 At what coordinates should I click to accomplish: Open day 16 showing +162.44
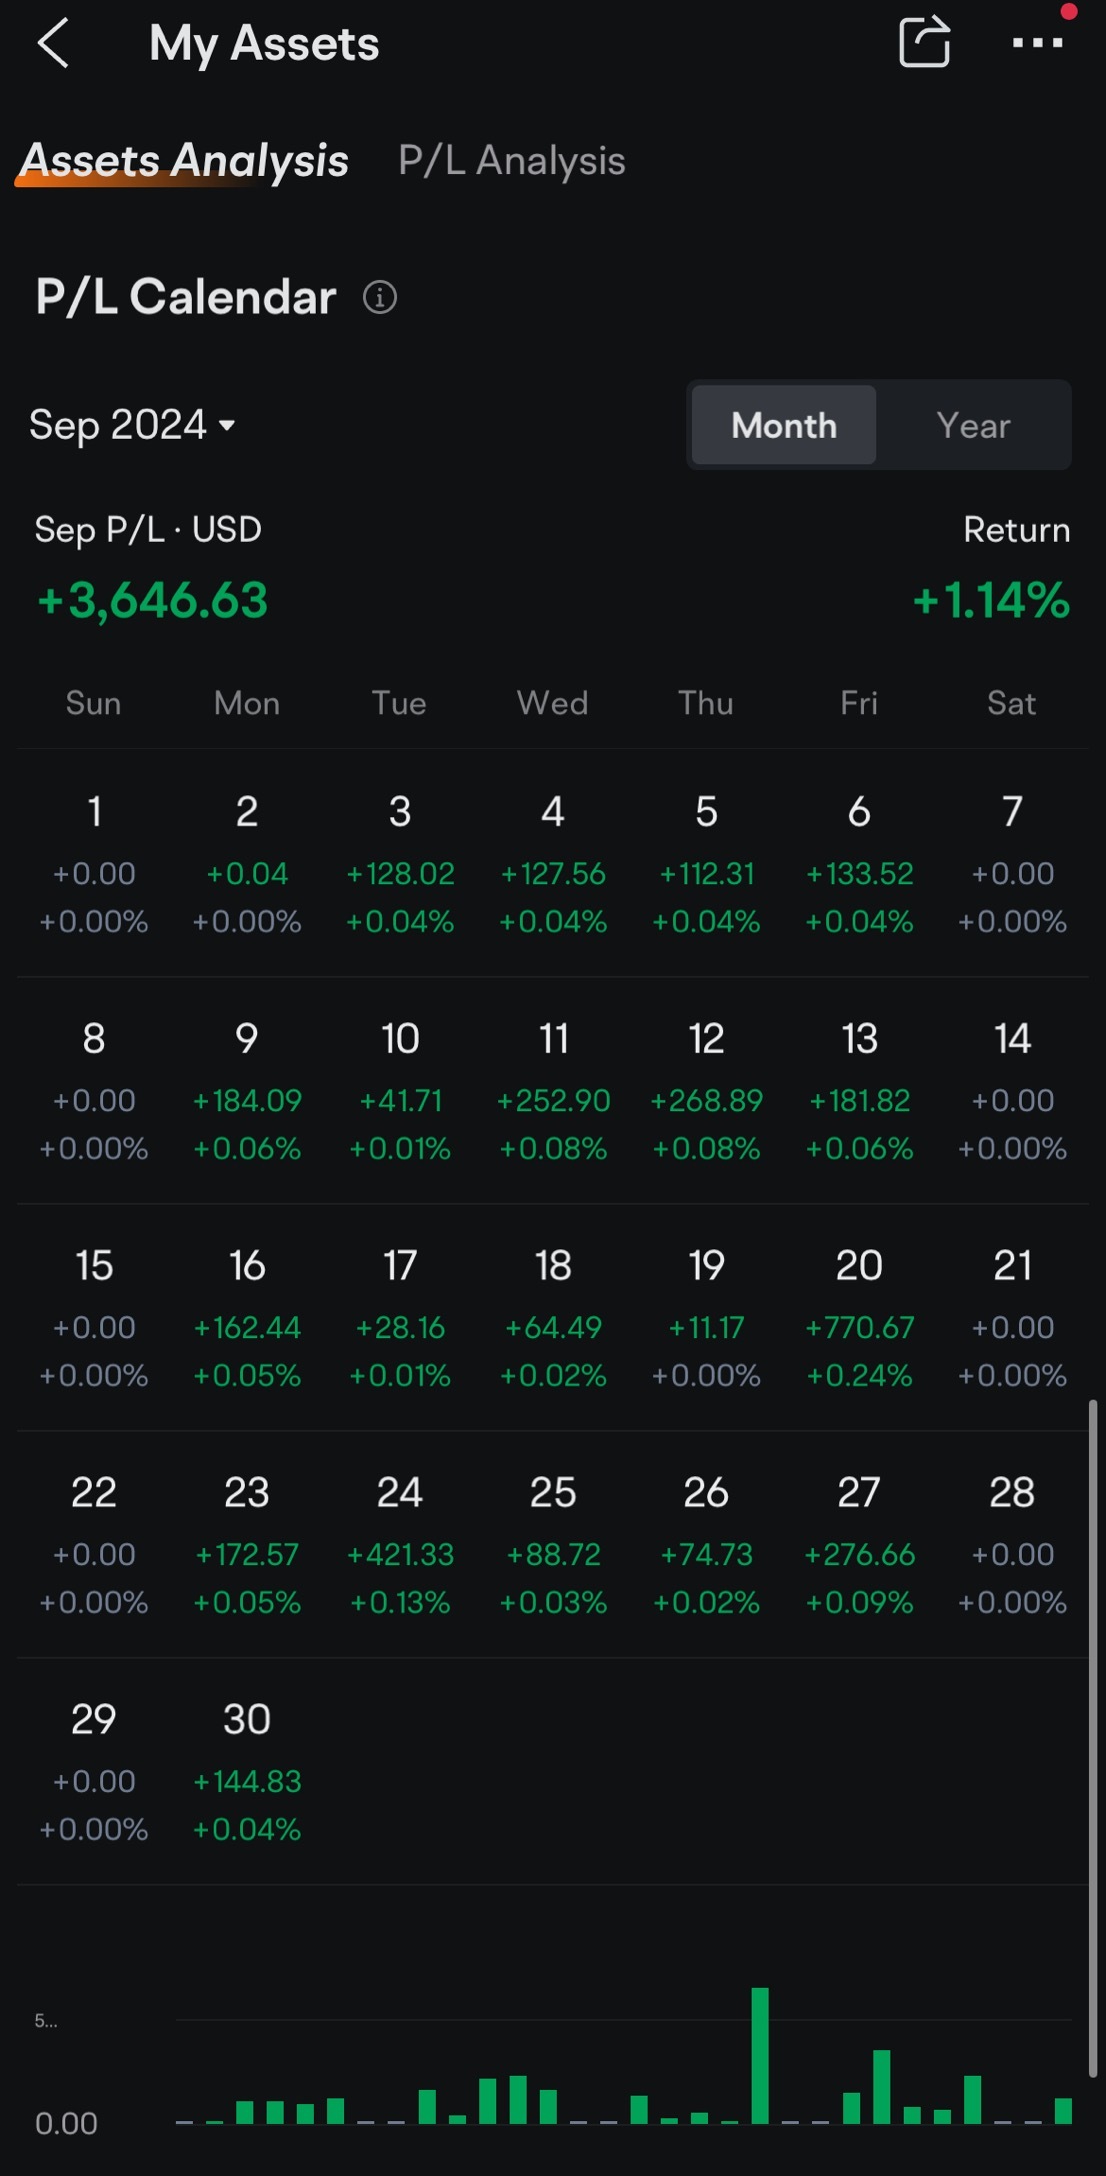247,1317
